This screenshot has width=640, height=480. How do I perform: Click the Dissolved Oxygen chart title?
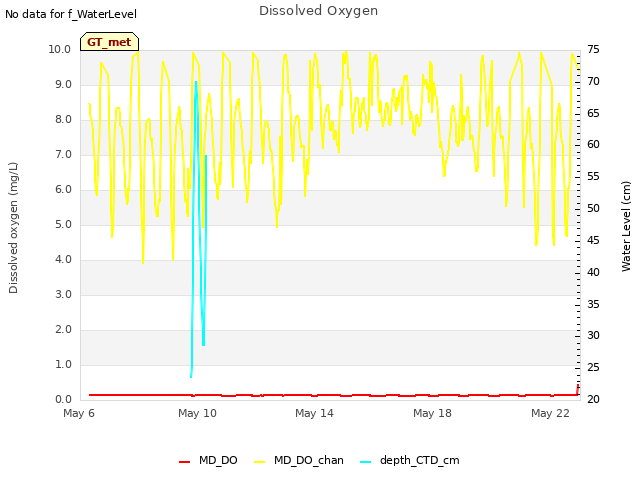tap(318, 11)
